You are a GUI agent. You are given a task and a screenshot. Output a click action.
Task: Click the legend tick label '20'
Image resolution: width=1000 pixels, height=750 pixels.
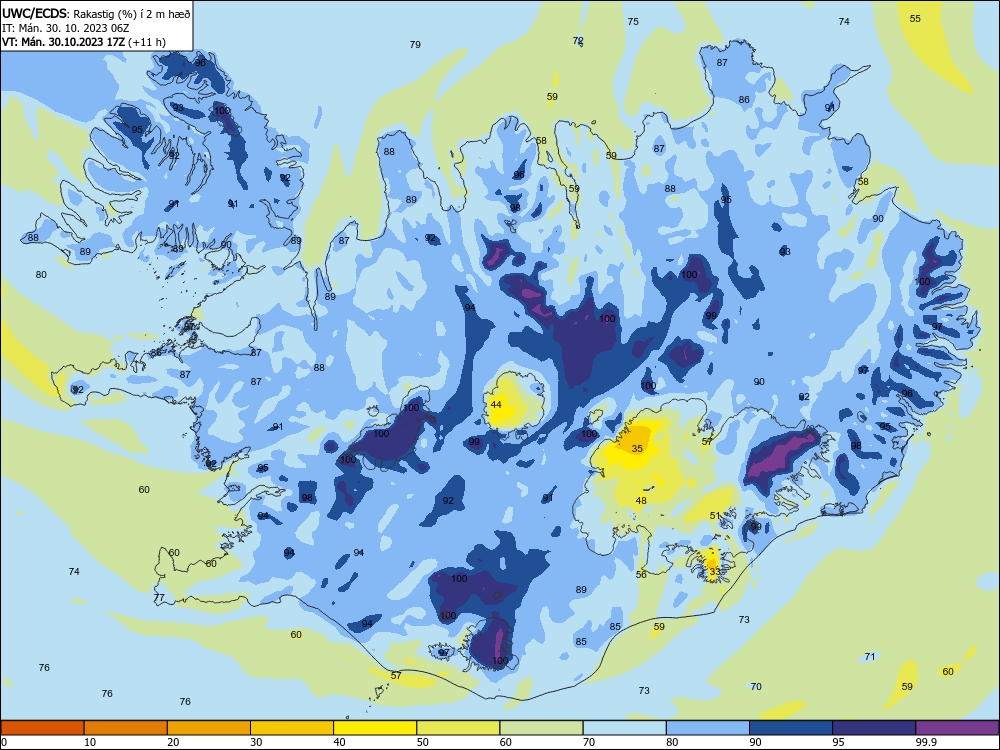coord(173,742)
